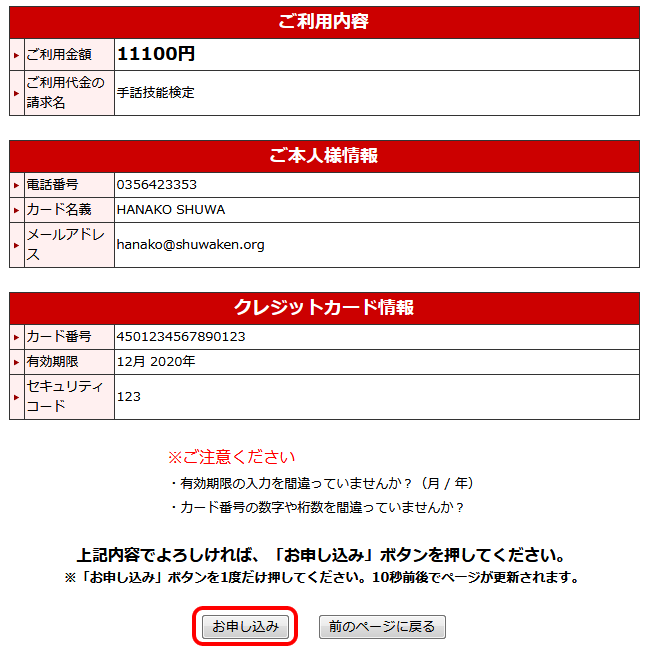Viewport: 646px width, 652px height.
Task: Click the red arrow beside メールアドレス
Action: pos(17,245)
